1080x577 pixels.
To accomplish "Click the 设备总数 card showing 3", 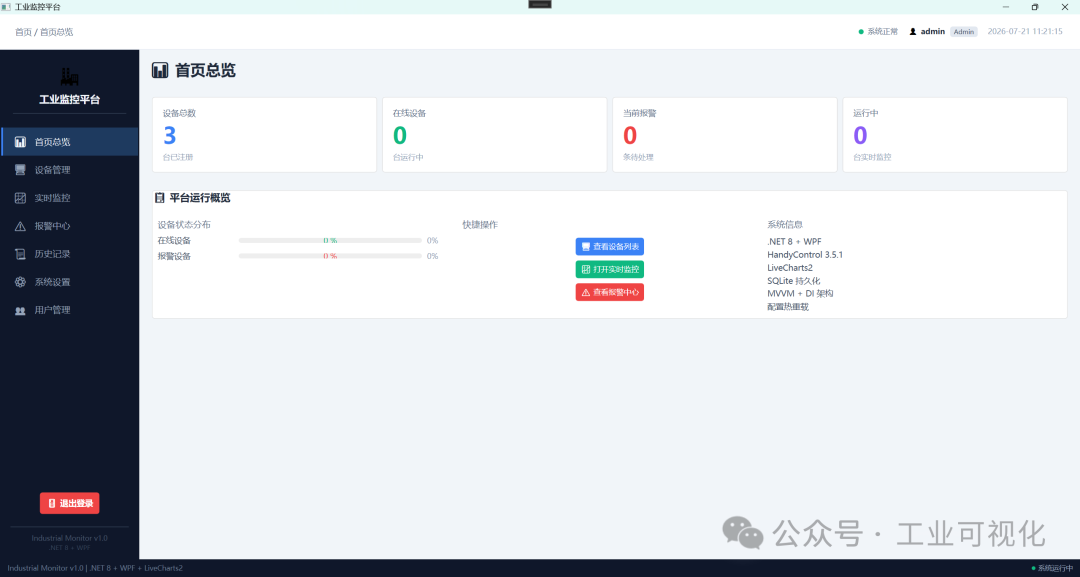I will [264, 135].
